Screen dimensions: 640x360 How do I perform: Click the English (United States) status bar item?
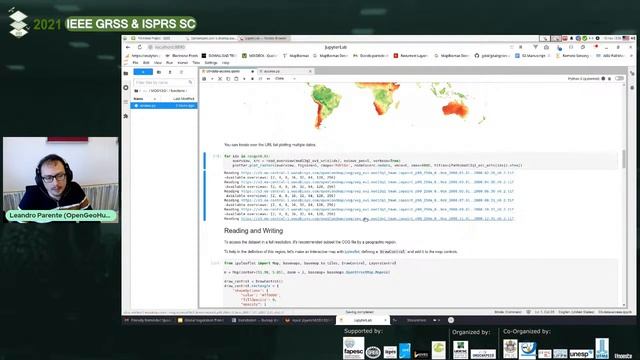click(x=576, y=312)
